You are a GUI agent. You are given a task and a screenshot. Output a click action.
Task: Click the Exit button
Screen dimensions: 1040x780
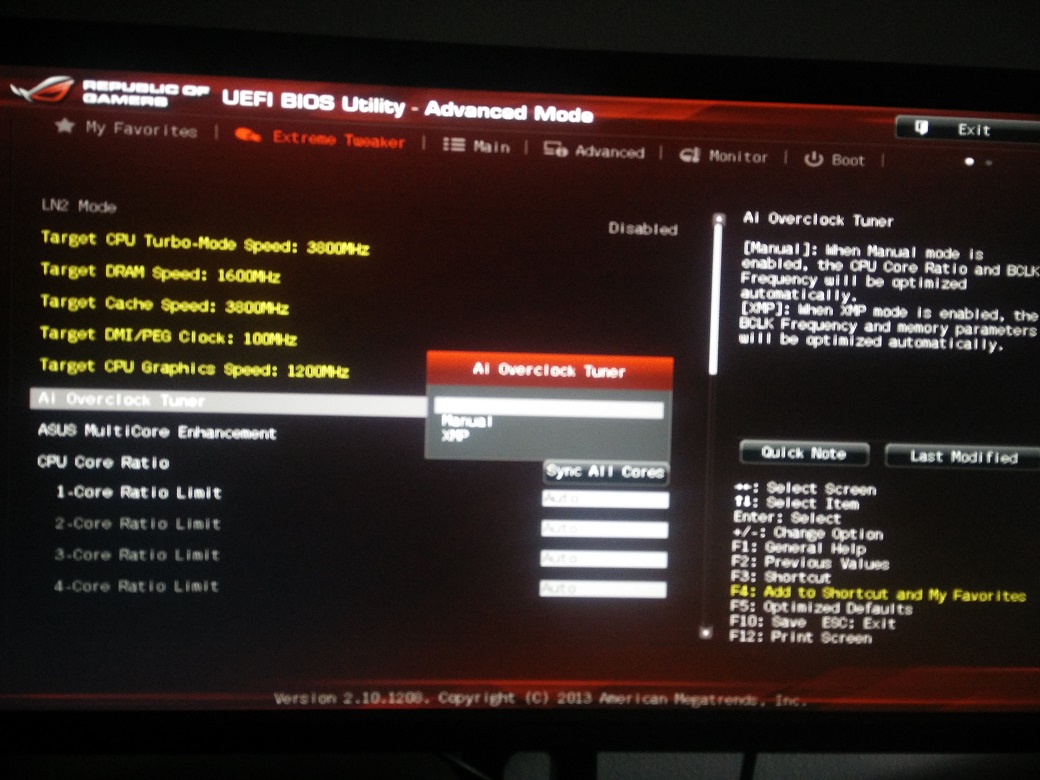point(968,129)
